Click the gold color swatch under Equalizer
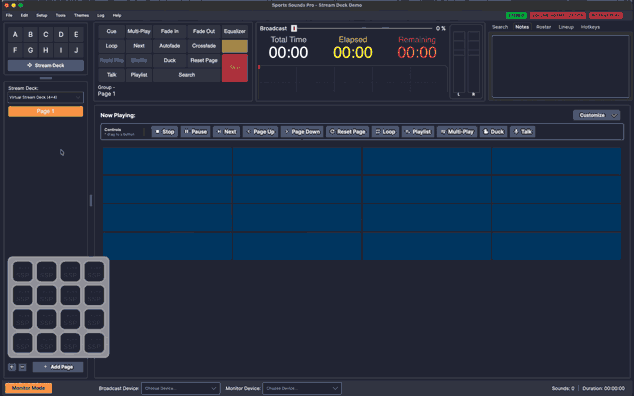The height and width of the screenshot is (396, 634). point(235,46)
